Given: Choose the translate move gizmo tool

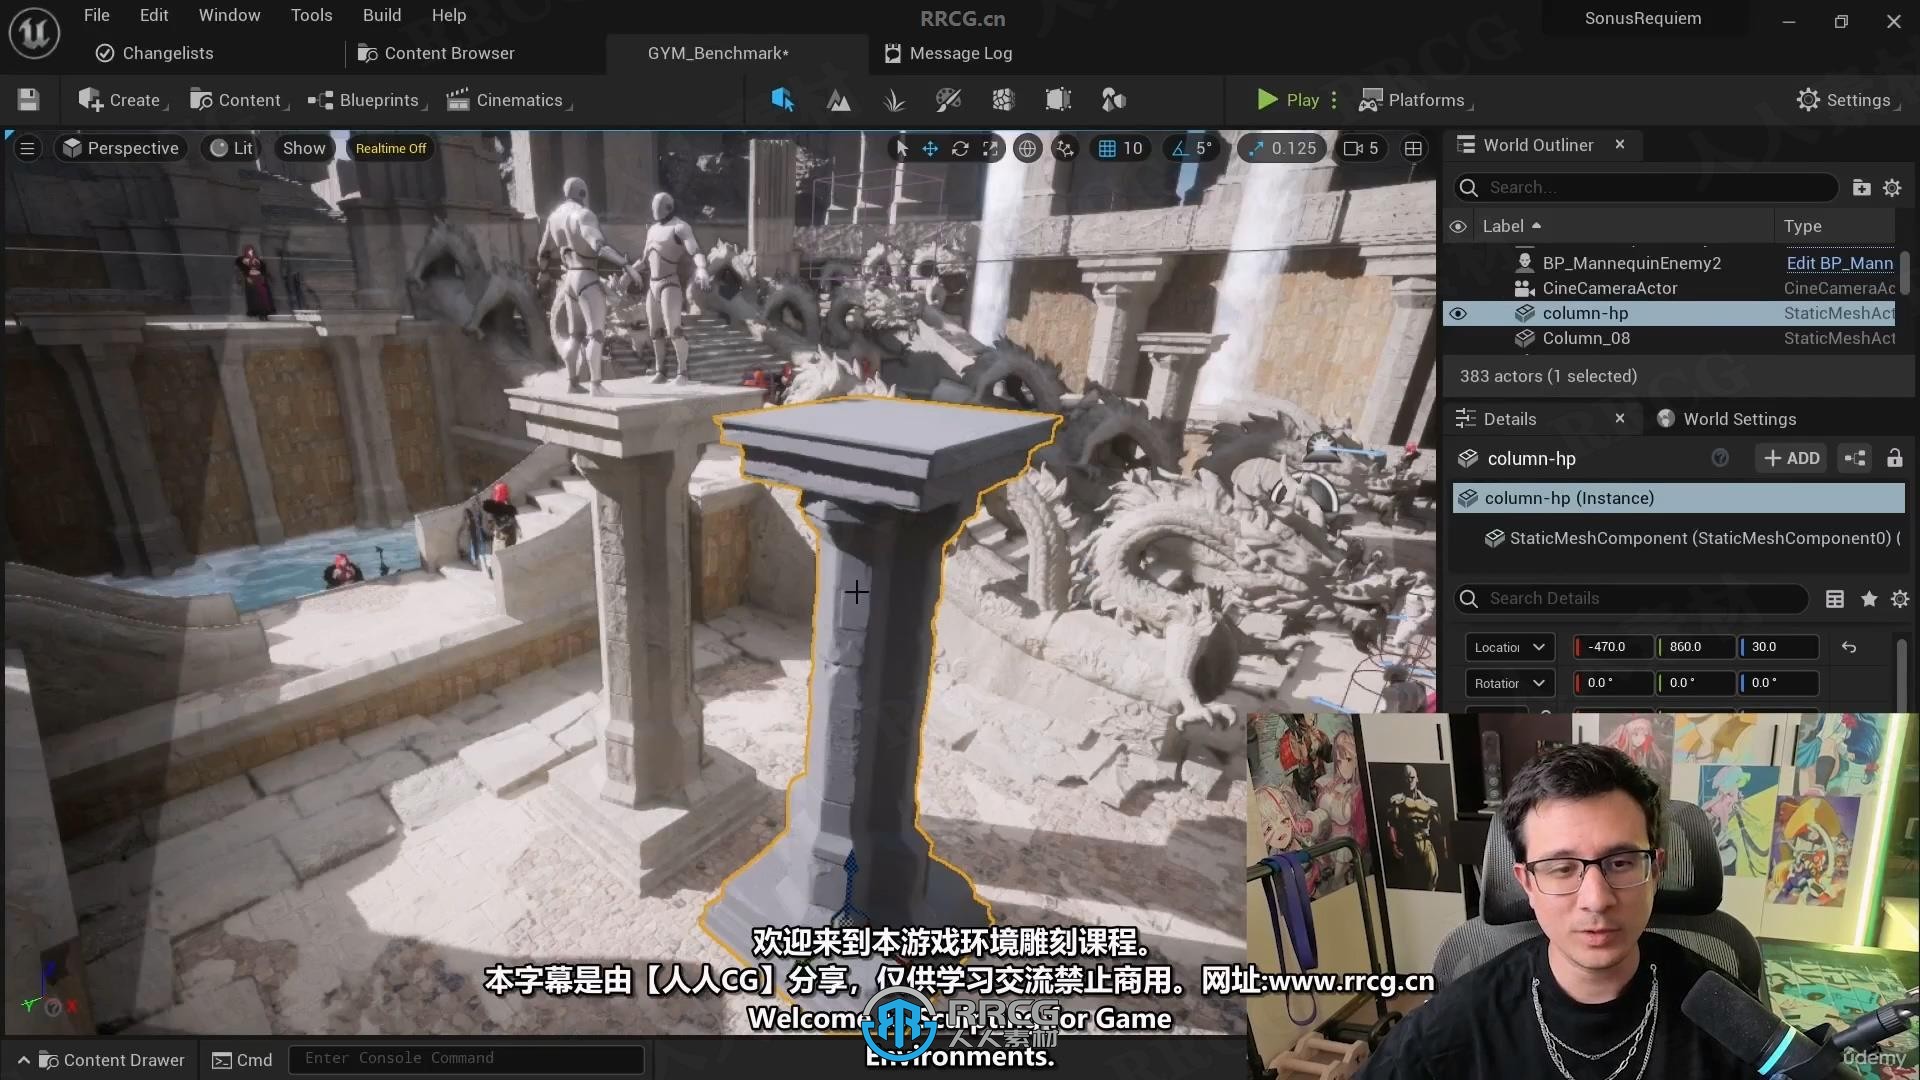Looking at the screenshot, I should tap(930, 148).
